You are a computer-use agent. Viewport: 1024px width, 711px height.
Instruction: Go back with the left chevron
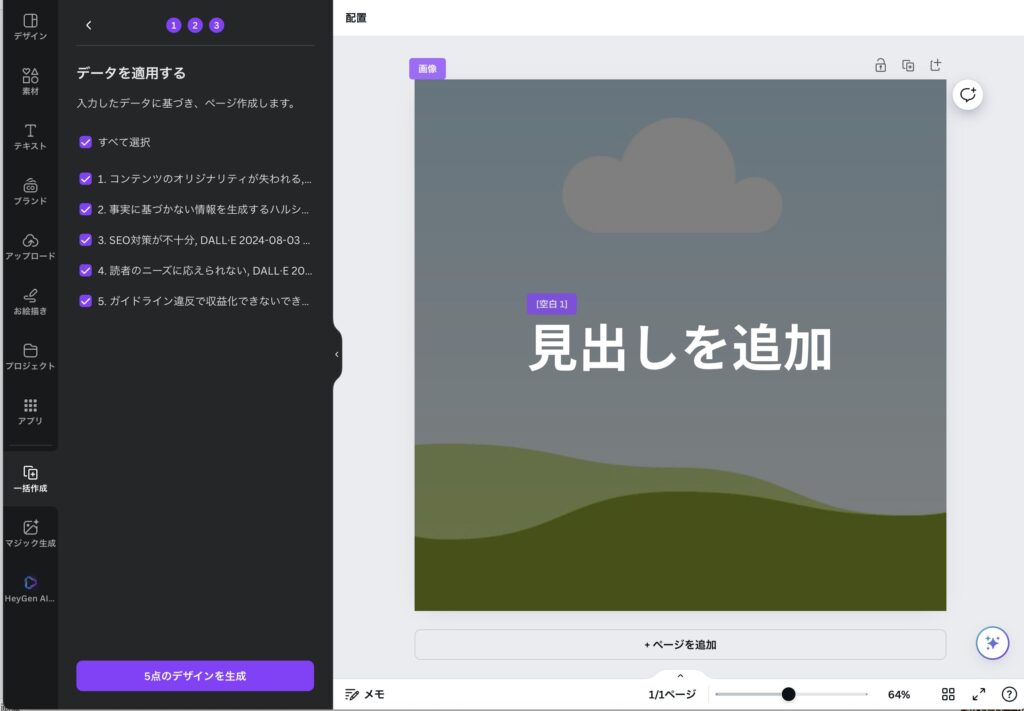(89, 25)
